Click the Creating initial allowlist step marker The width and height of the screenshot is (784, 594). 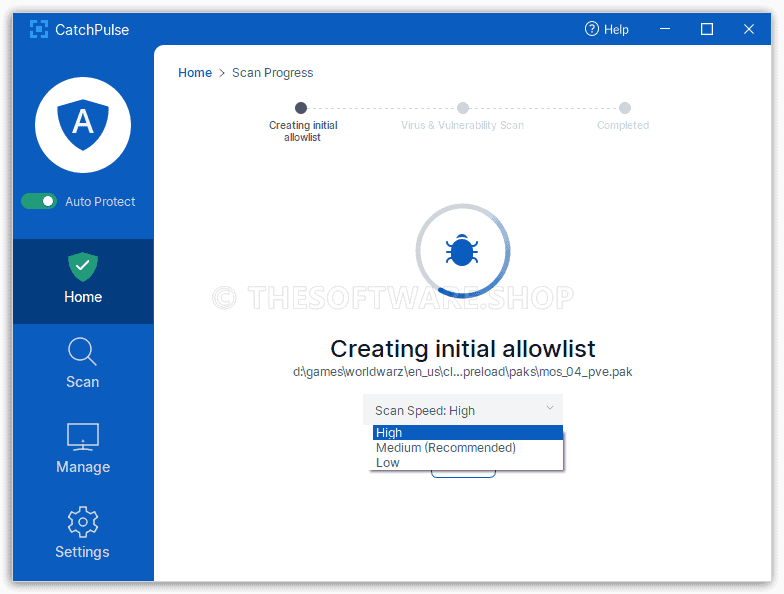[301, 108]
